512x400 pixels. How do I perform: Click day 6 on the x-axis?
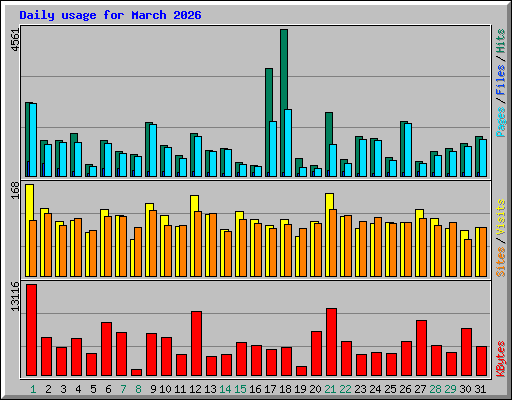108,389
